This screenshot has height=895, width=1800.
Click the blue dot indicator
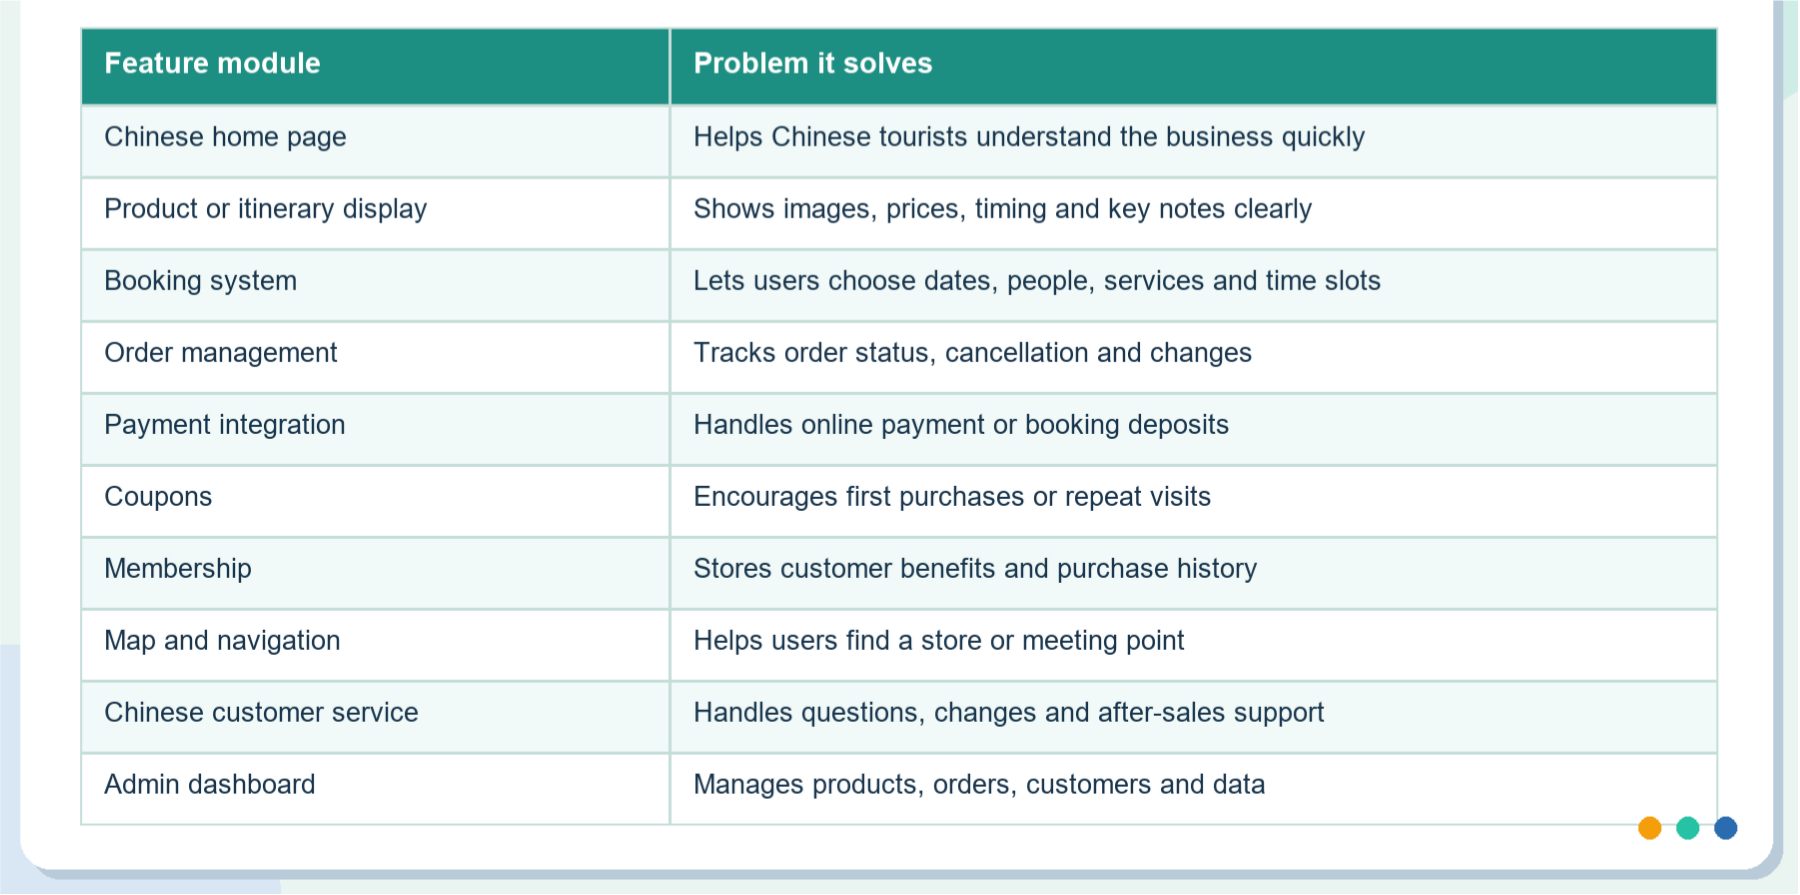1726,828
